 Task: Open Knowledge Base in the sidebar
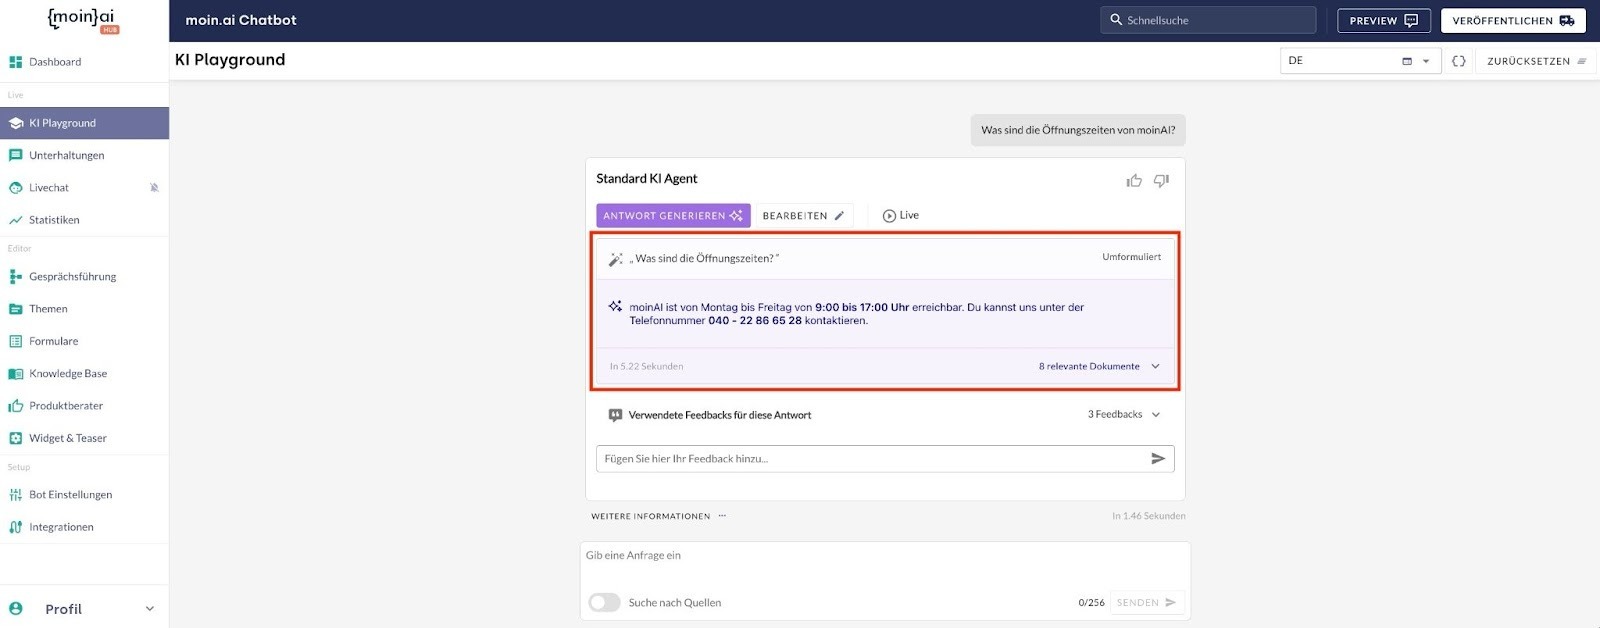(x=67, y=374)
